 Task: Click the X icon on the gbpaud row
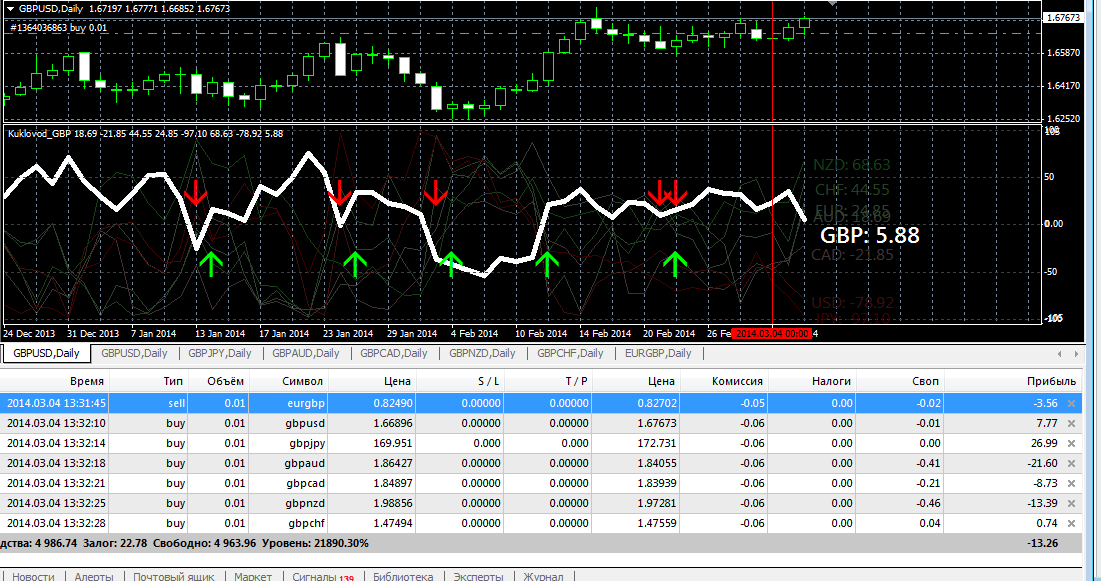click(x=1072, y=464)
